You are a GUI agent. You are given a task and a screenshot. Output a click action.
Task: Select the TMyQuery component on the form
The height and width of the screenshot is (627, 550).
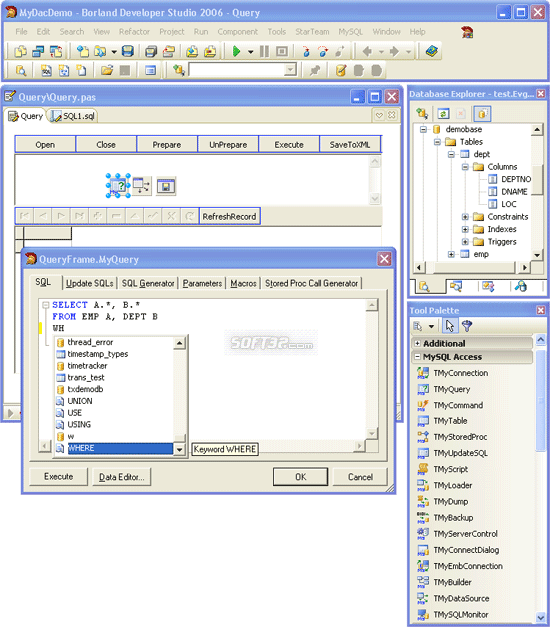[x=118, y=186]
